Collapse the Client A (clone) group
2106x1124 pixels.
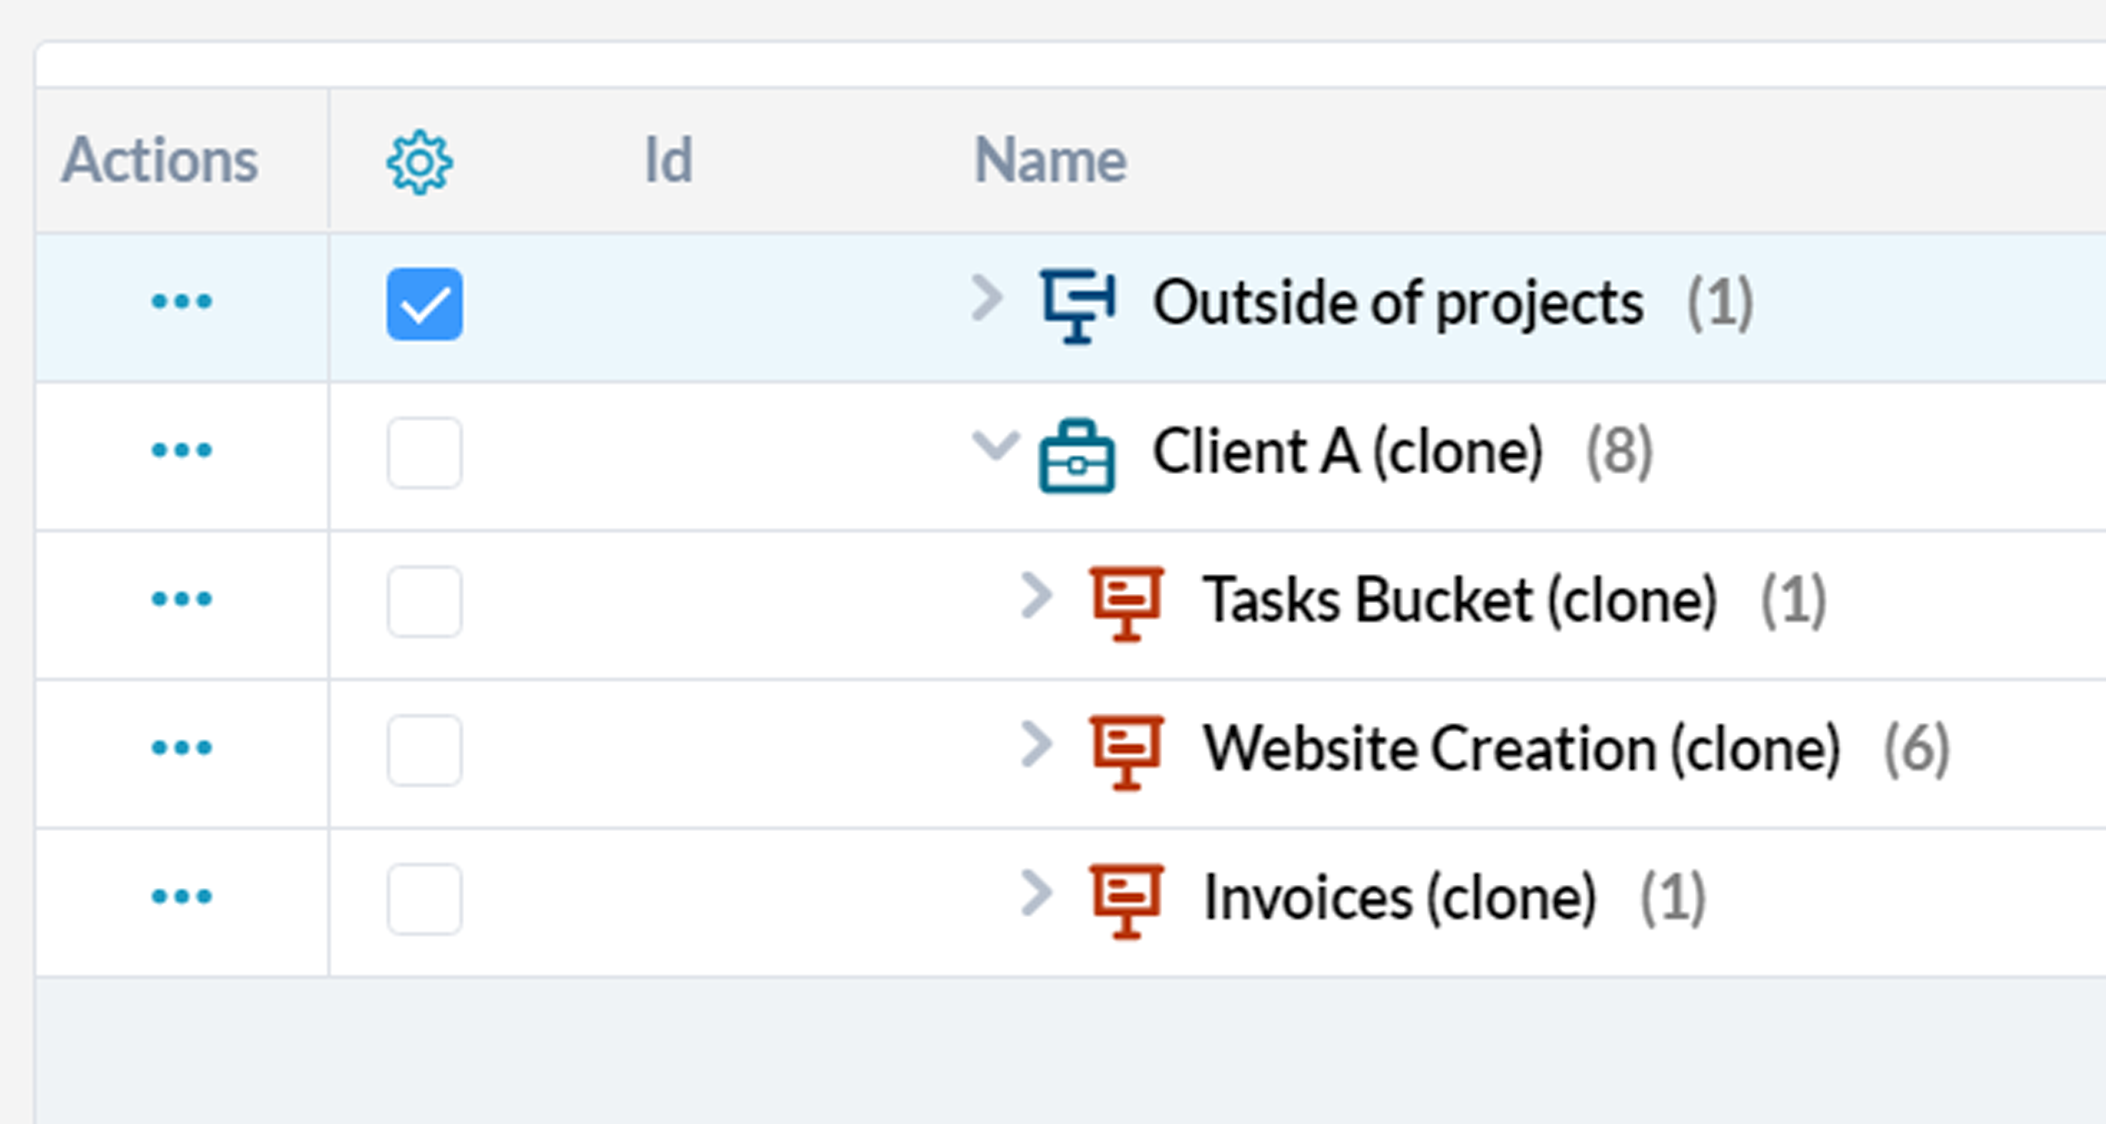pos(996,445)
